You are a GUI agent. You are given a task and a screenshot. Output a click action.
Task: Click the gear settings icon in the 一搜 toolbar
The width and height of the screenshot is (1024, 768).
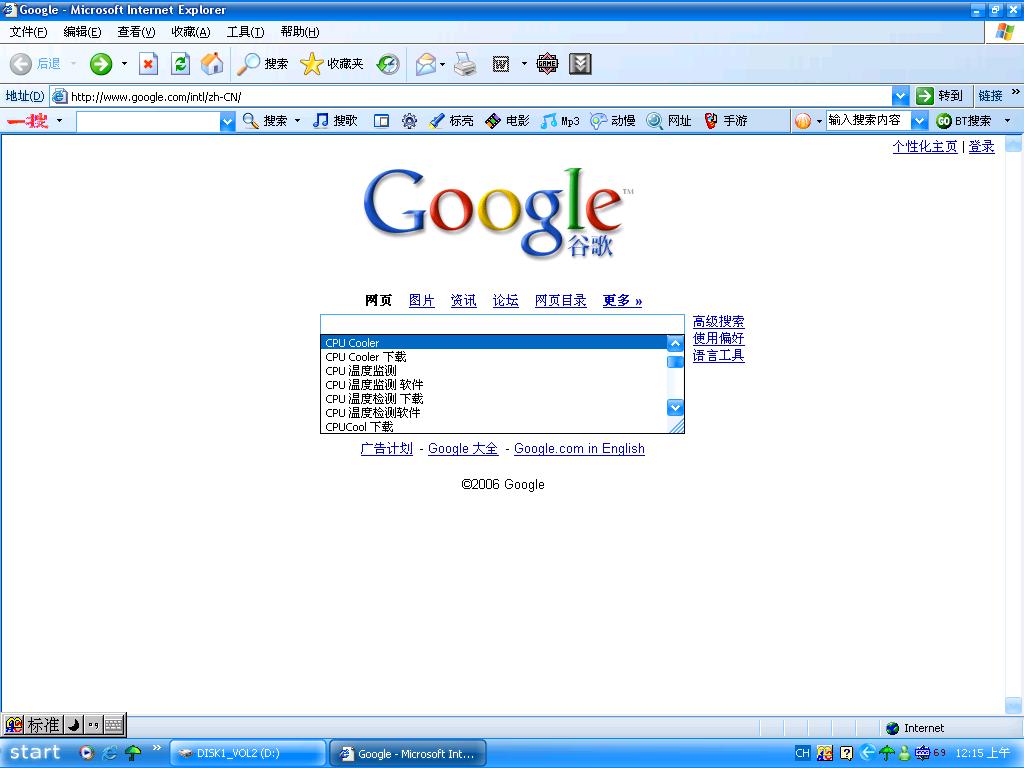pos(409,121)
